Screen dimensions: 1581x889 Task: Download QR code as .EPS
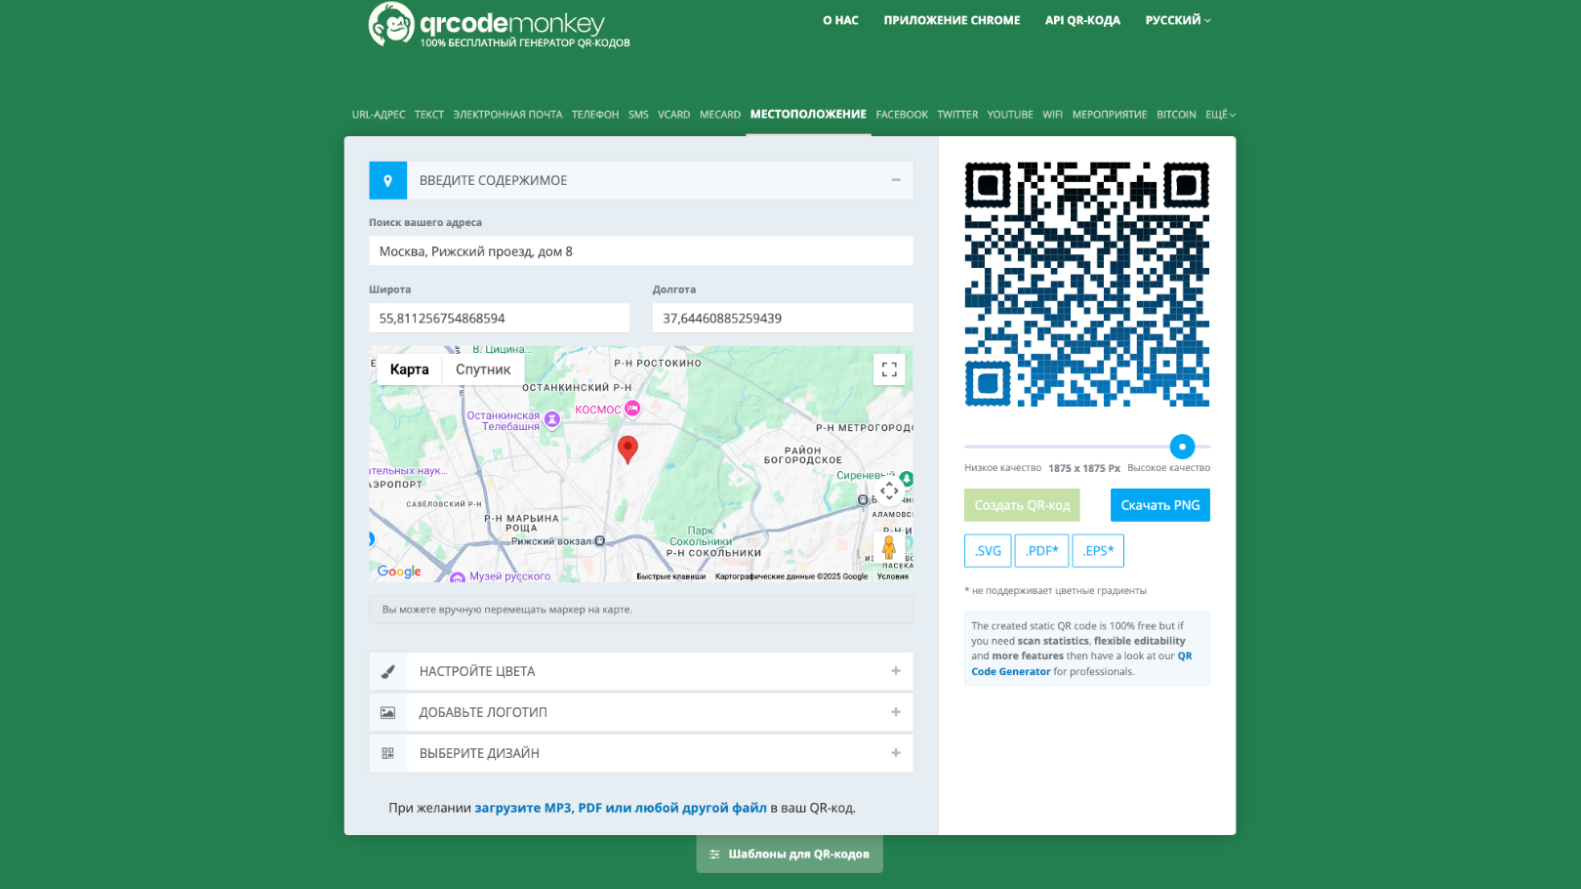[1098, 551]
